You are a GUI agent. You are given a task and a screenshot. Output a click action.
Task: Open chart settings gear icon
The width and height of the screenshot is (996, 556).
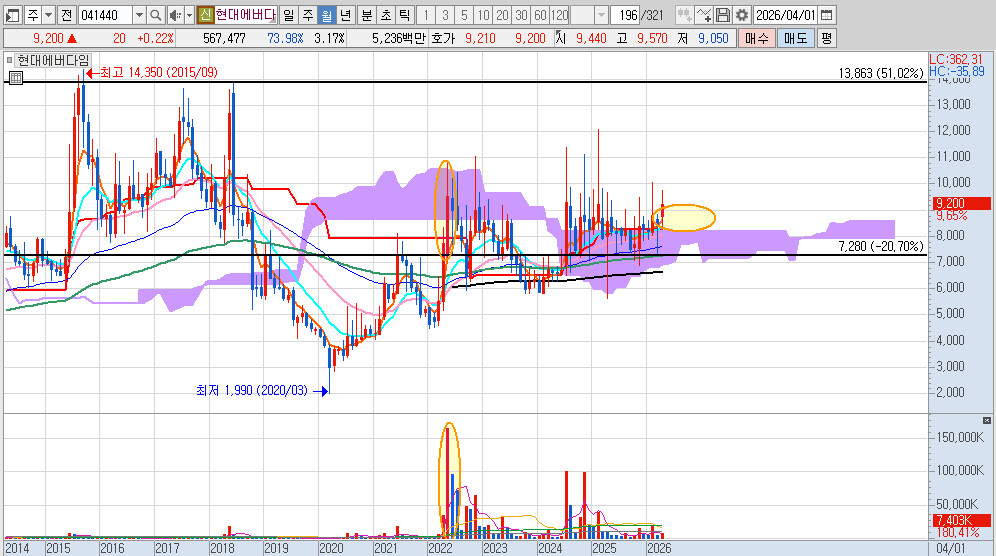pos(742,15)
